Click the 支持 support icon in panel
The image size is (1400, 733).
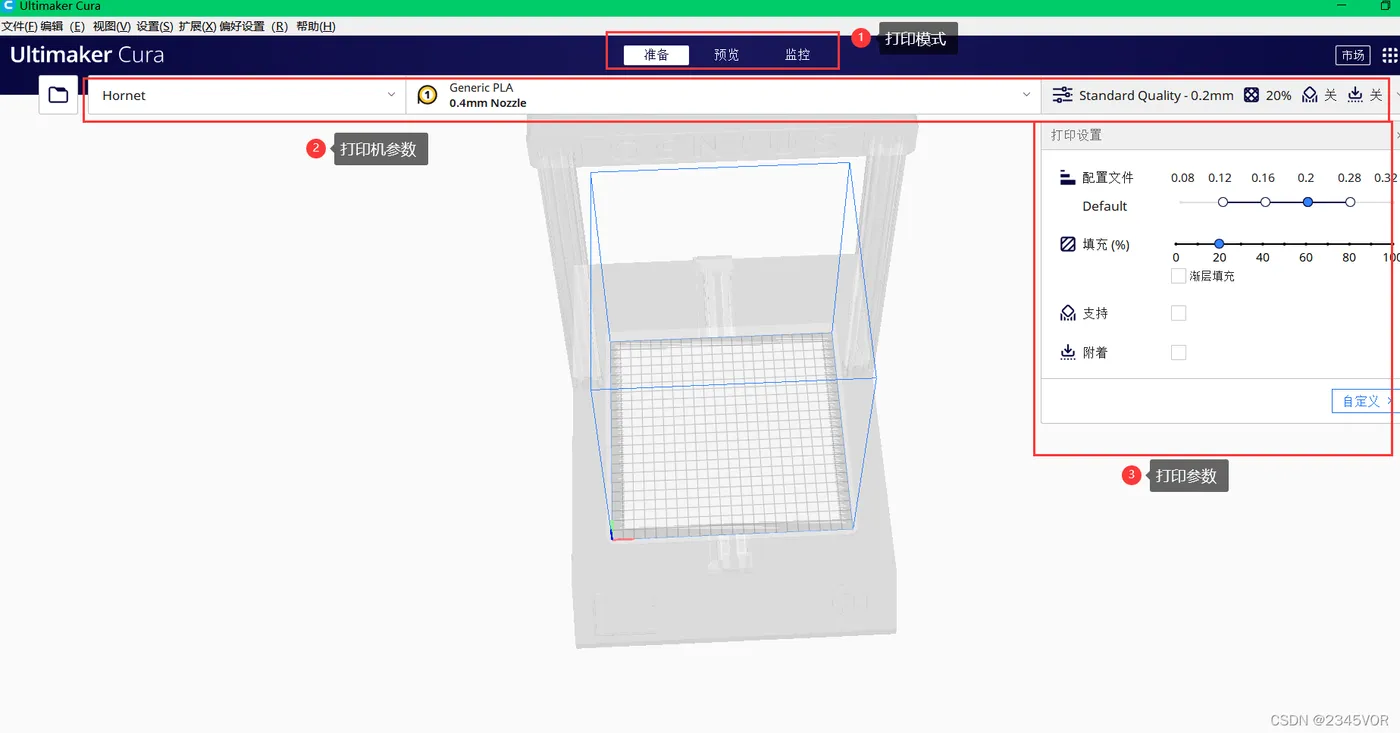(x=1068, y=313)
